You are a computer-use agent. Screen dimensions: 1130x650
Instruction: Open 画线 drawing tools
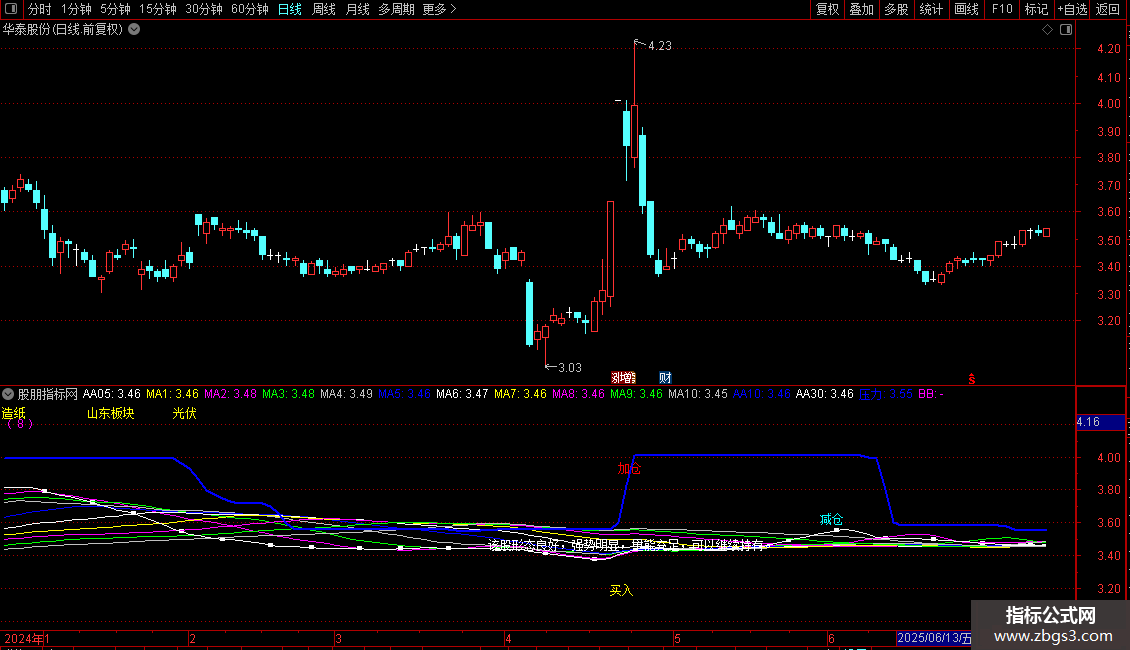pos(966,9)
